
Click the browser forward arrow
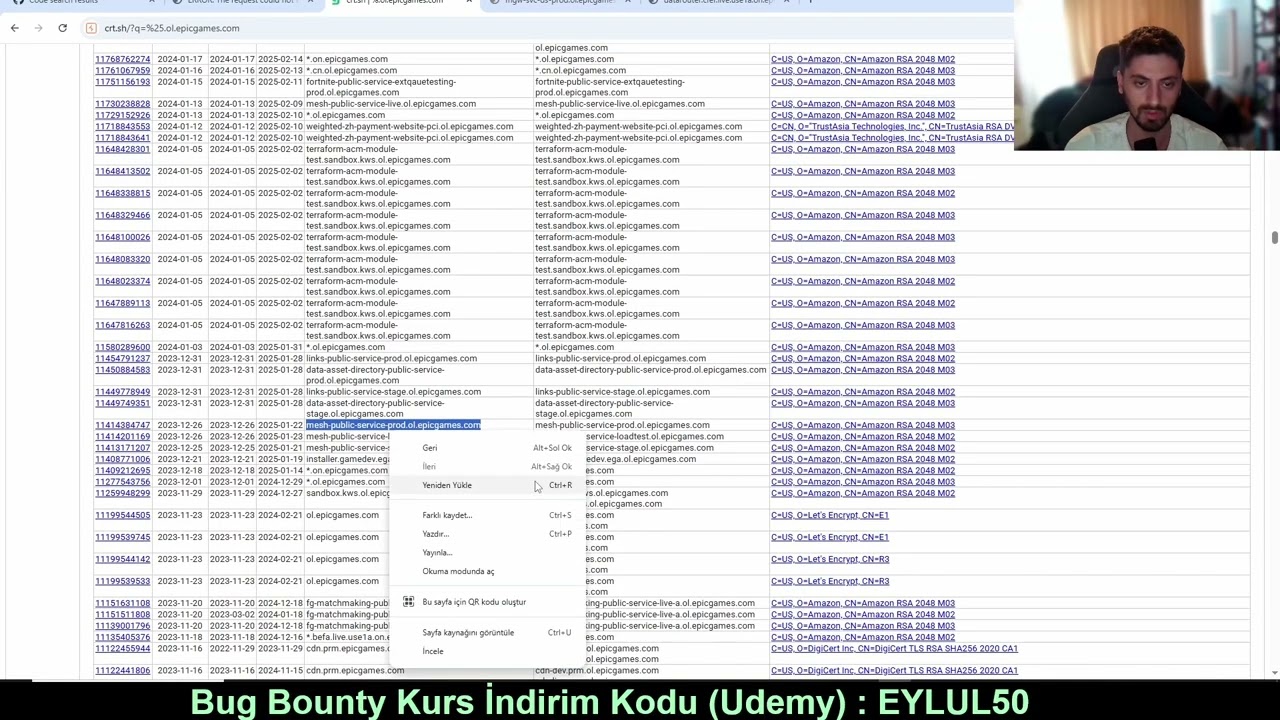pyautogui.click(x=39, y=28)
